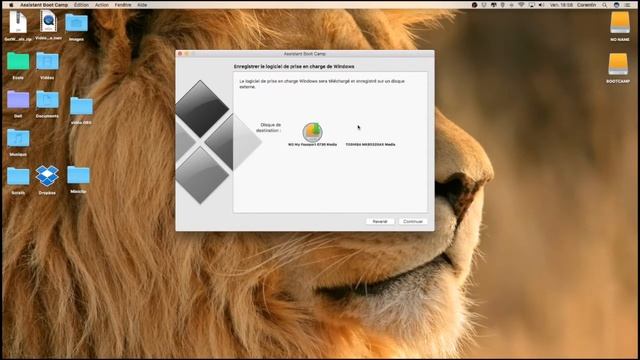The image size is (640, 360).
Task: Open the Aide menu
Action: (x=142, y=5)
